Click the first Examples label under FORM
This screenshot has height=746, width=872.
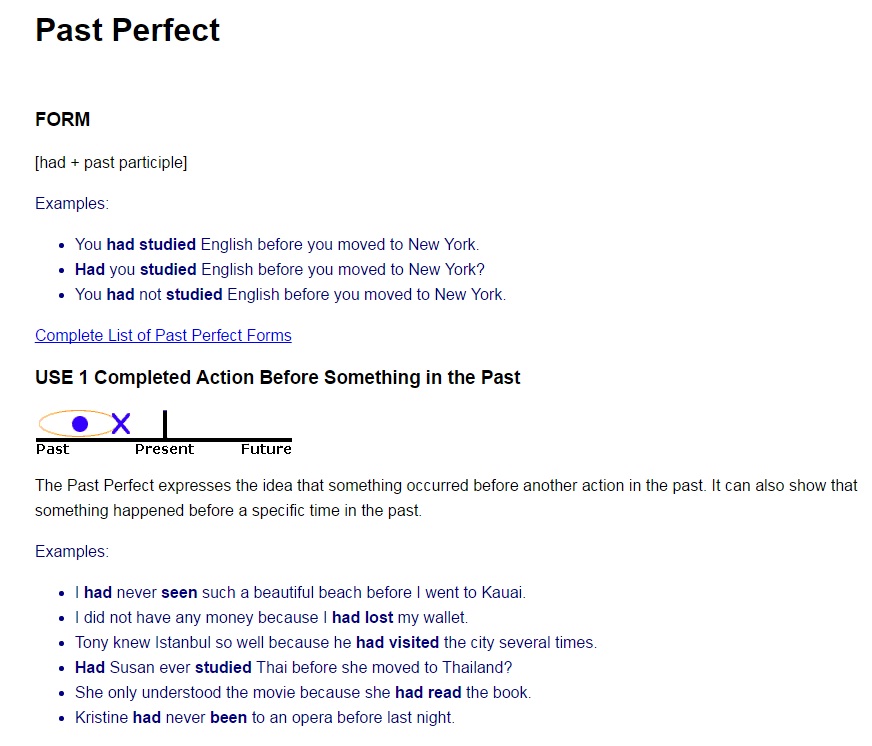tap(71, 203)
